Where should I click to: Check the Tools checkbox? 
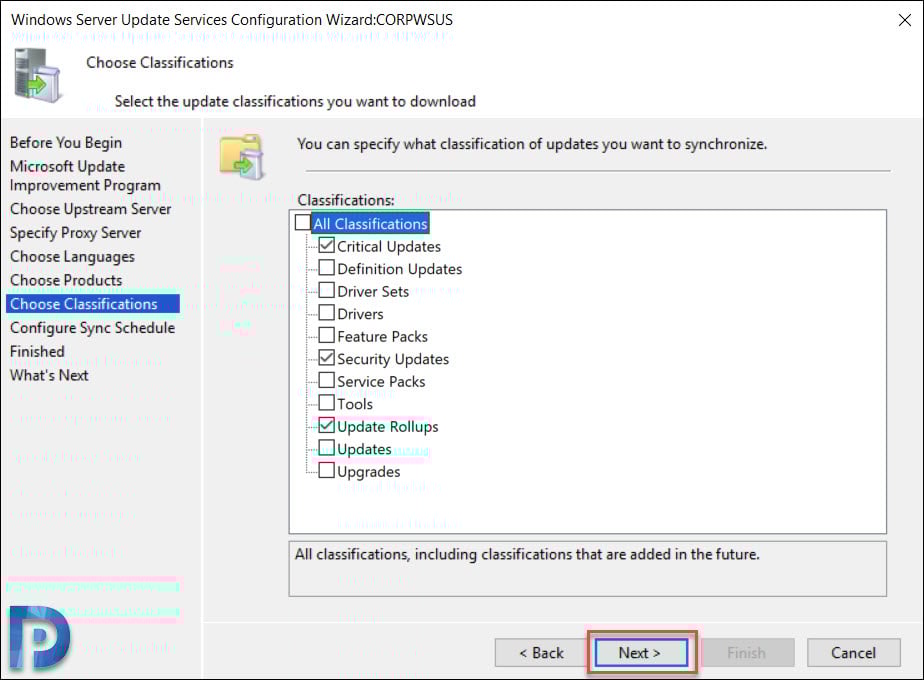326,402
